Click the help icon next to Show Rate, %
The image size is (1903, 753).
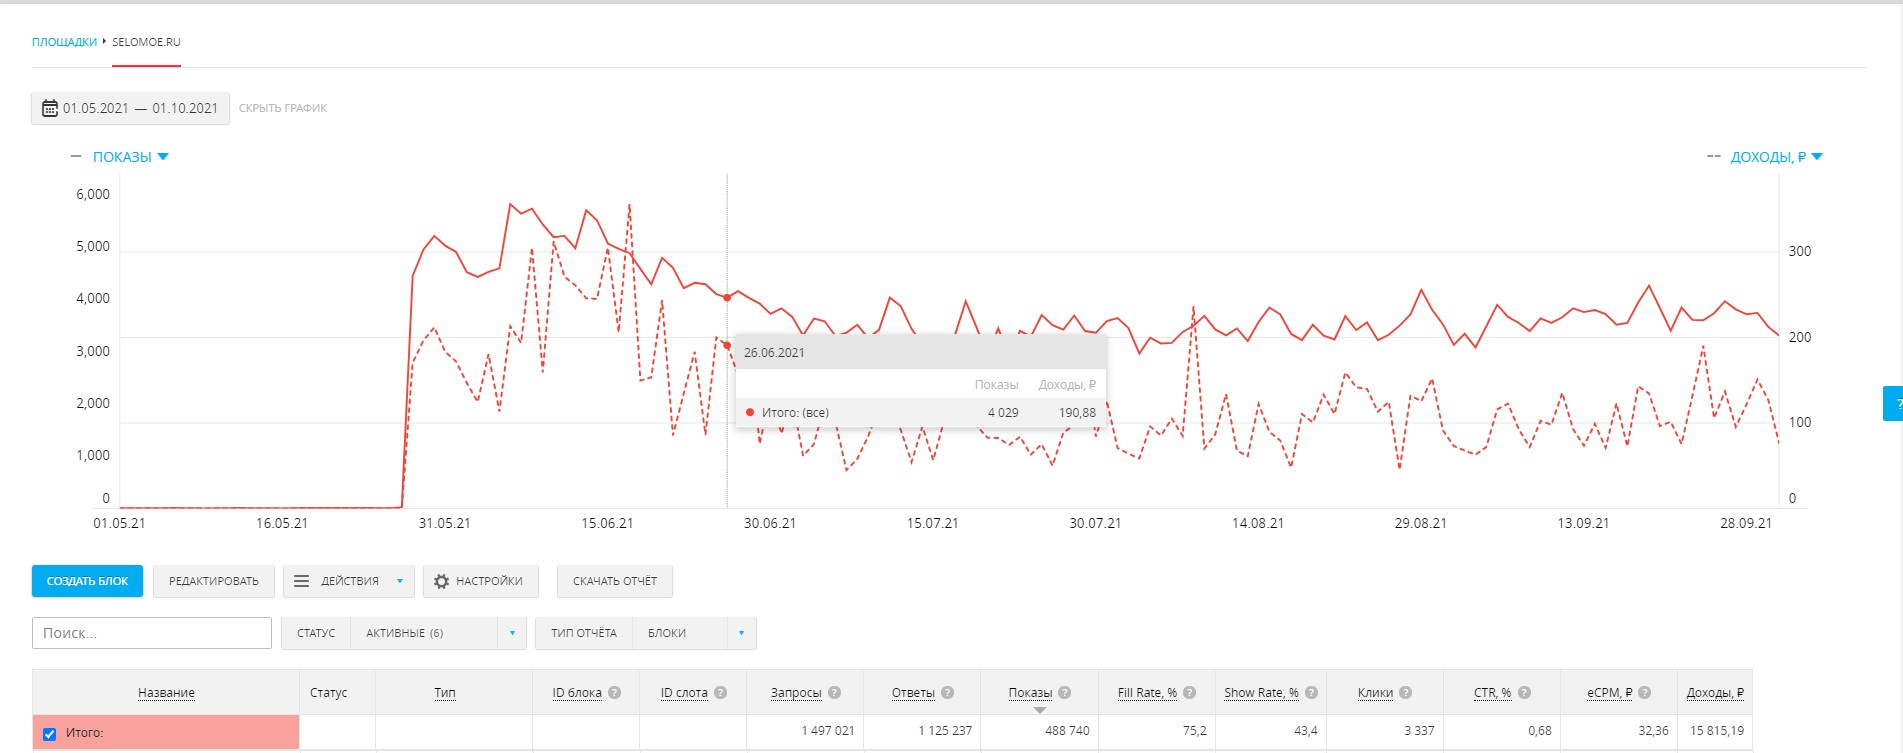[1311, 692]
